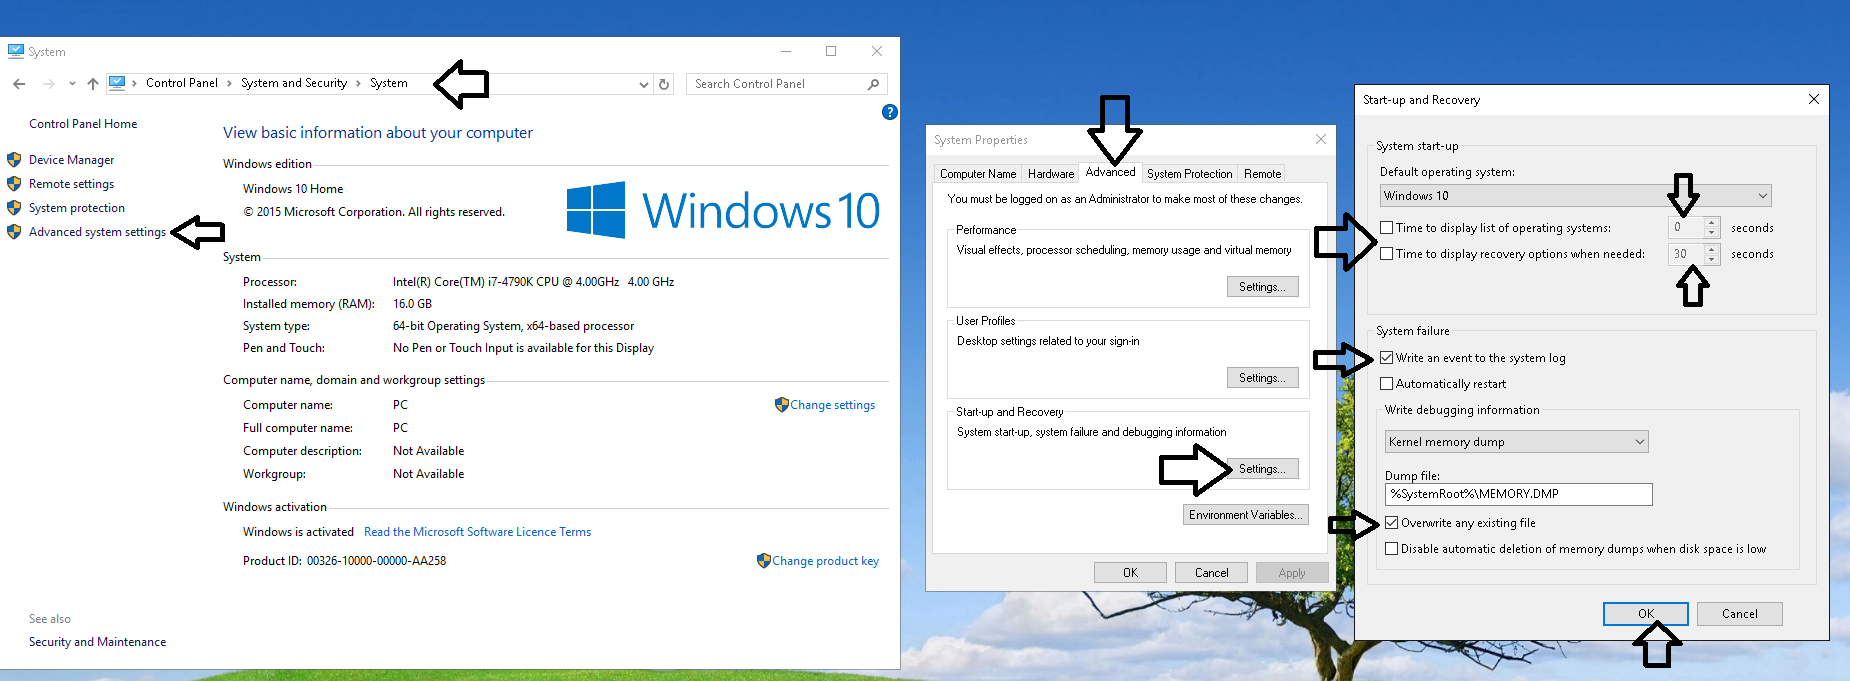
Task: Uncheck Write an event to the system log
Action: coord(1387,358)
